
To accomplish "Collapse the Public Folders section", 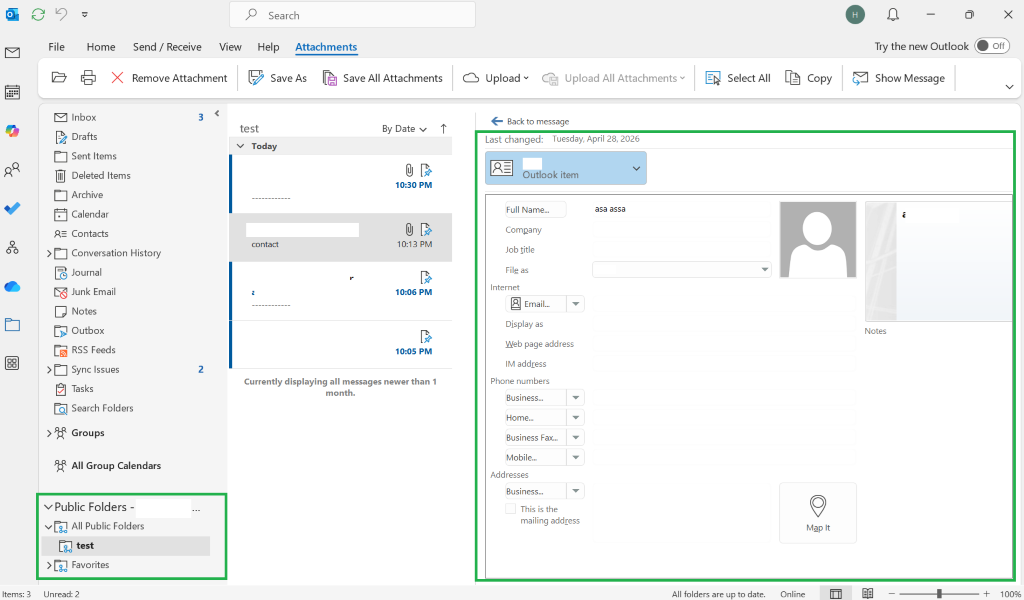I will pyautogui.click(x=48, y=507).
